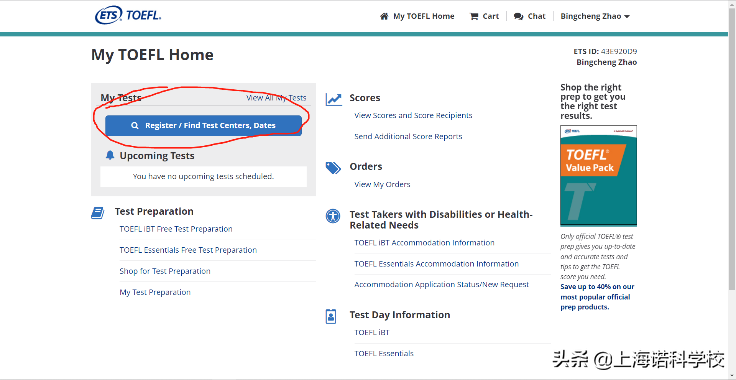Viewport: 736px width, 380px height.
Task: Open TOEFL iBT Accommodation Information link
Action: pos(424,243)
